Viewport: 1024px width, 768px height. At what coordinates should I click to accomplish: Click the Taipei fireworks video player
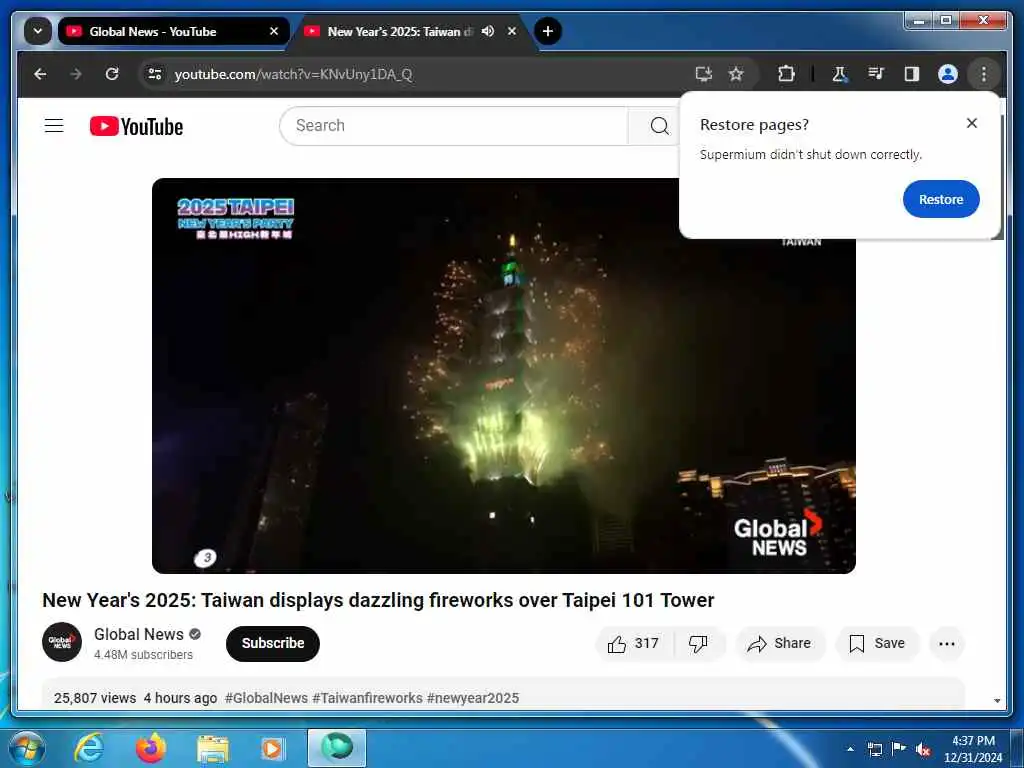coord(504,376)
